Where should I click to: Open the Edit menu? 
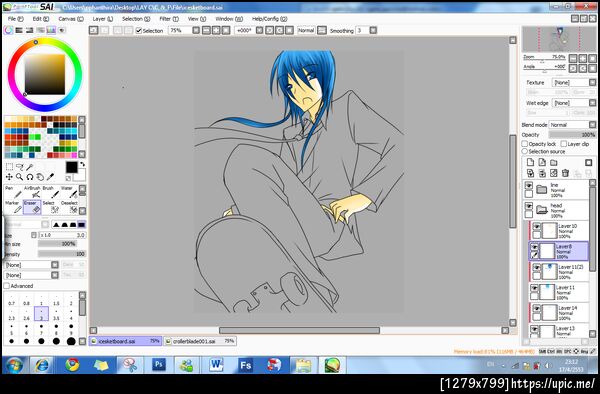(x=41, y=19)
